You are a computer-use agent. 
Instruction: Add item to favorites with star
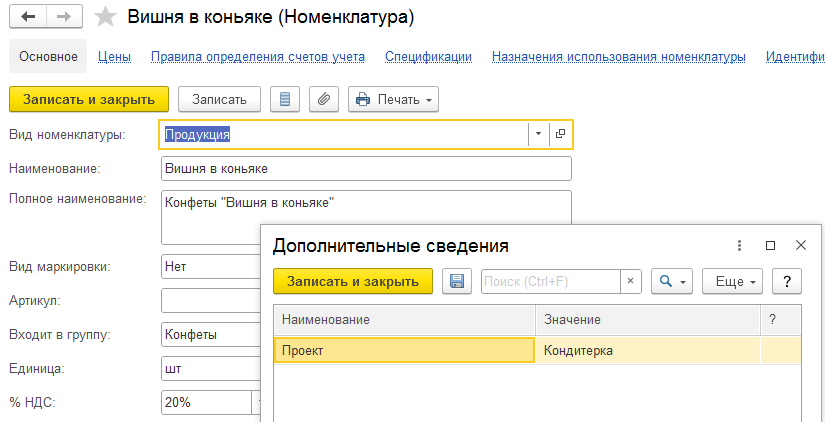tap(105, 17)
